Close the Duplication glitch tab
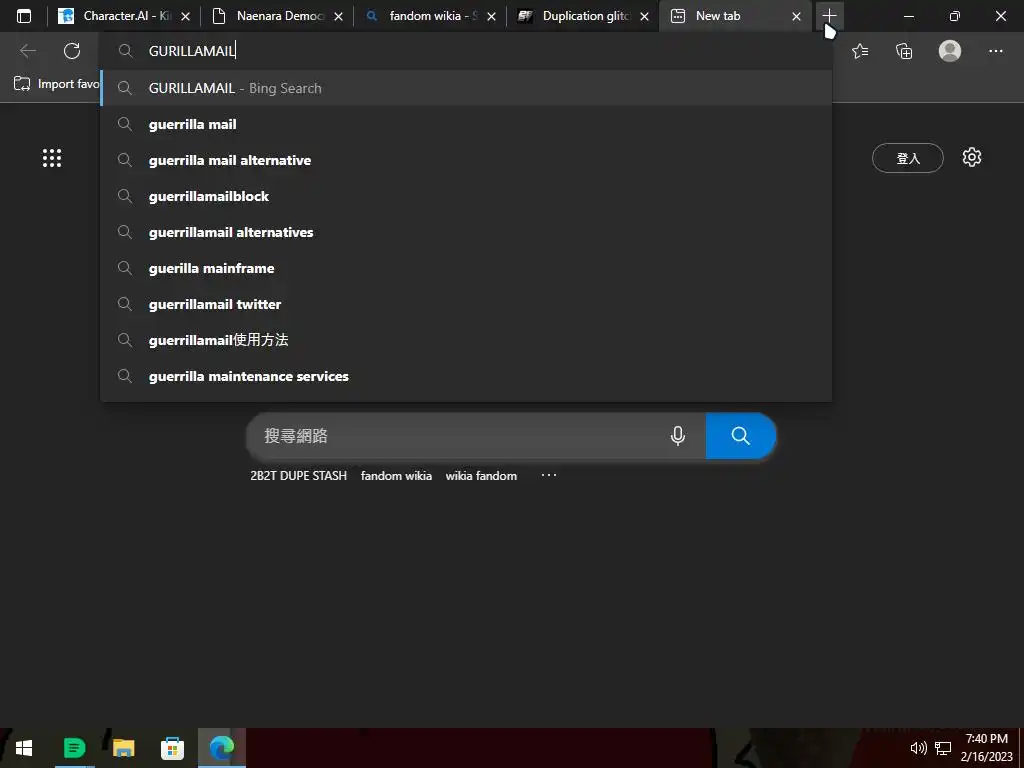1024x768 pixels. pos(645,16)
